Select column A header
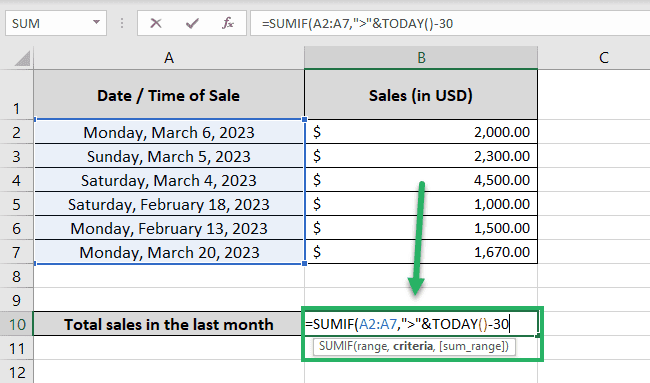The image size is (650, 383). pyautogui.click(x=169, y=58)
